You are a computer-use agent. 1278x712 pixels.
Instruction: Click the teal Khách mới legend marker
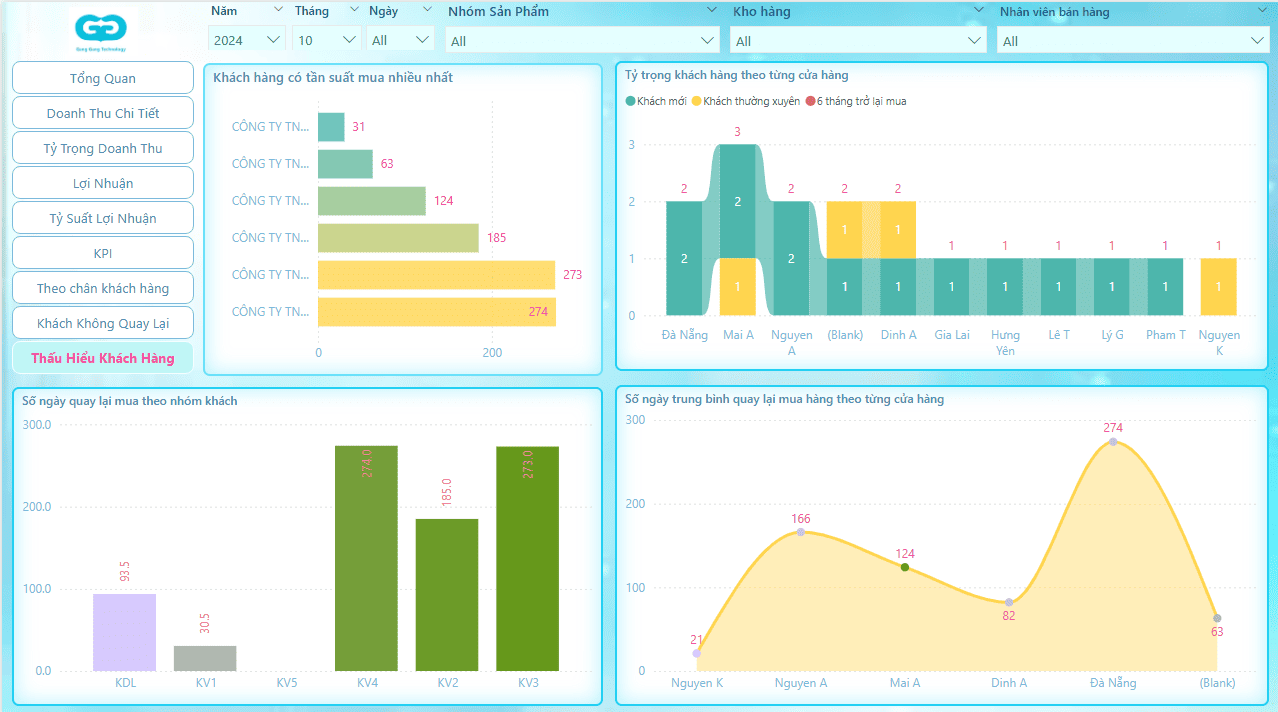pos(630,102)
